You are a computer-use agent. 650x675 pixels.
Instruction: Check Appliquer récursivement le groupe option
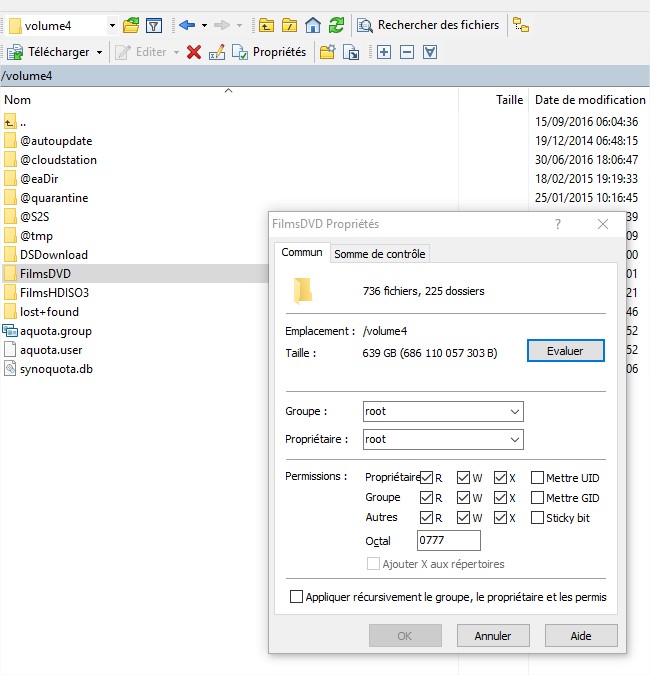click(x=296, y=597)
